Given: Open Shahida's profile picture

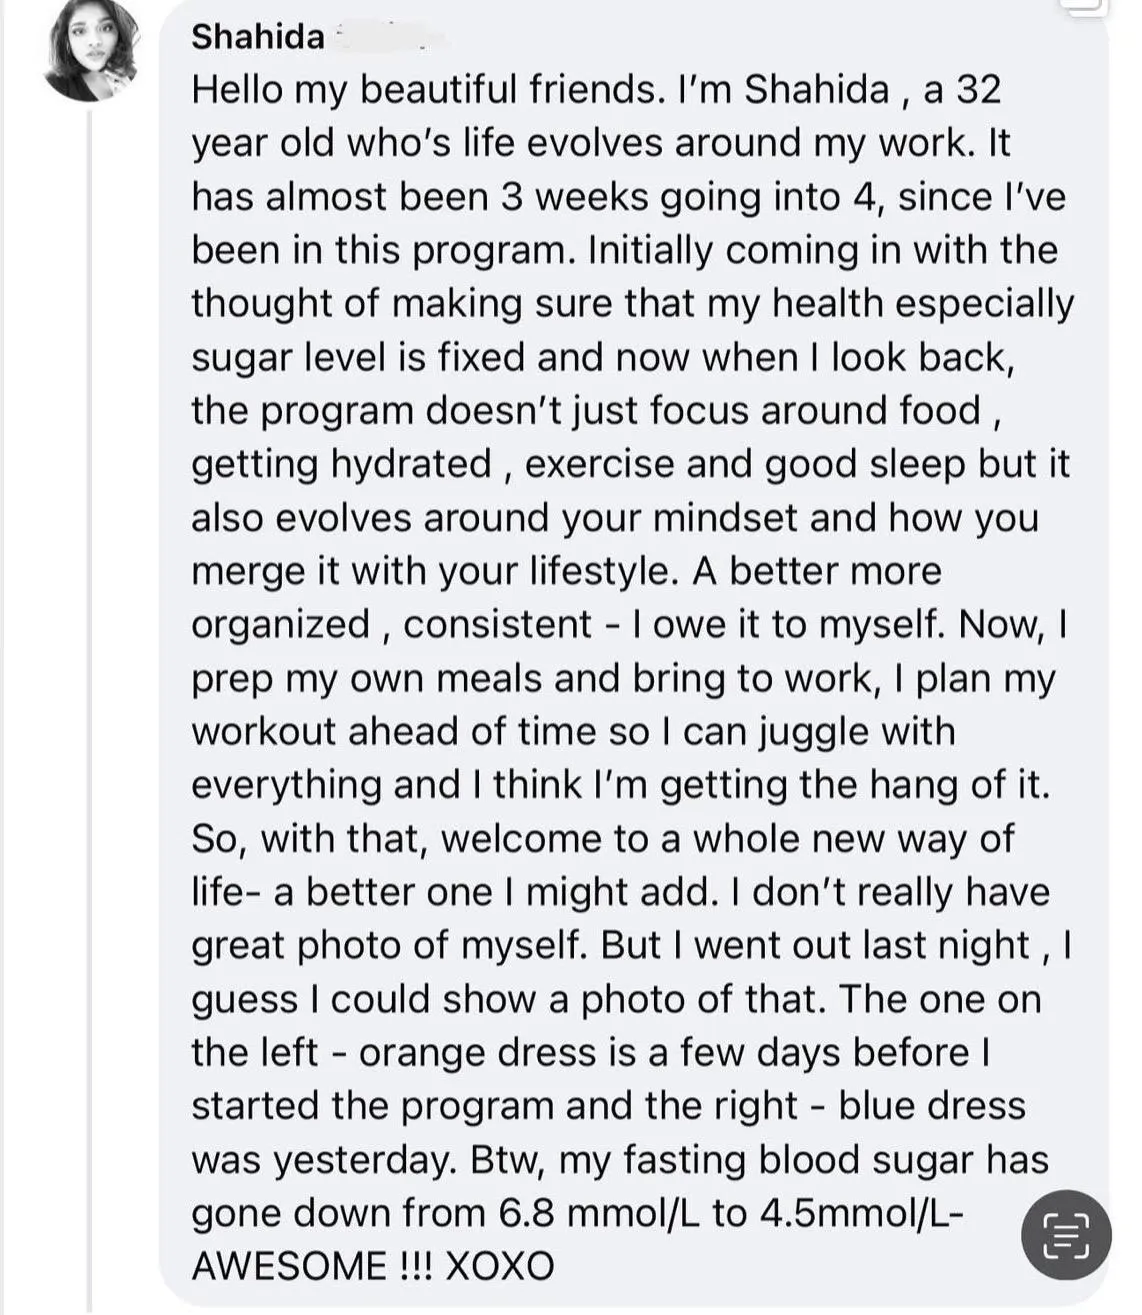Looking at the screenshot, I should [x=89, y=51].
